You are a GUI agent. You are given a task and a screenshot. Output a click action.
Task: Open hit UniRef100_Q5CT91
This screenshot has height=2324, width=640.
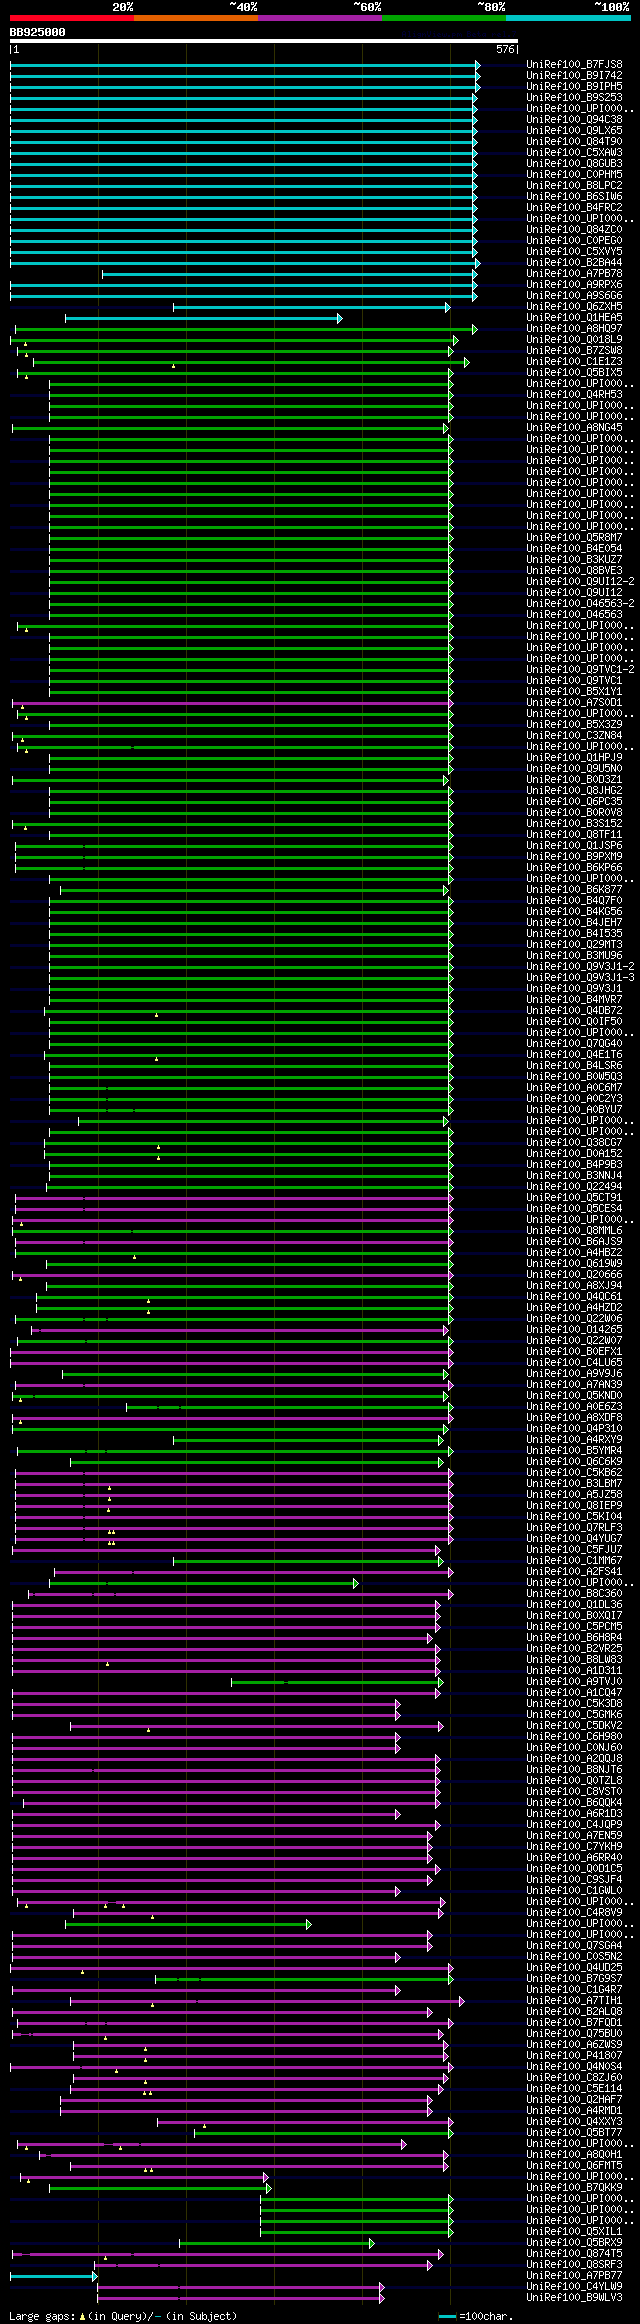(x=574, y=1198)
